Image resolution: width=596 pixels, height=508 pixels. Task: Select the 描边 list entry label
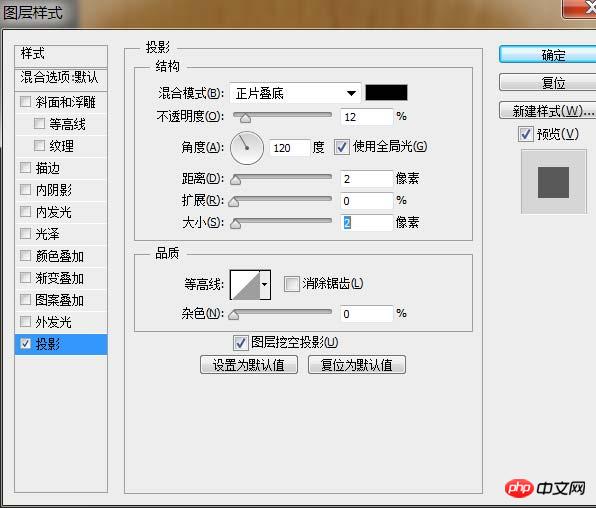click(48, 168)
